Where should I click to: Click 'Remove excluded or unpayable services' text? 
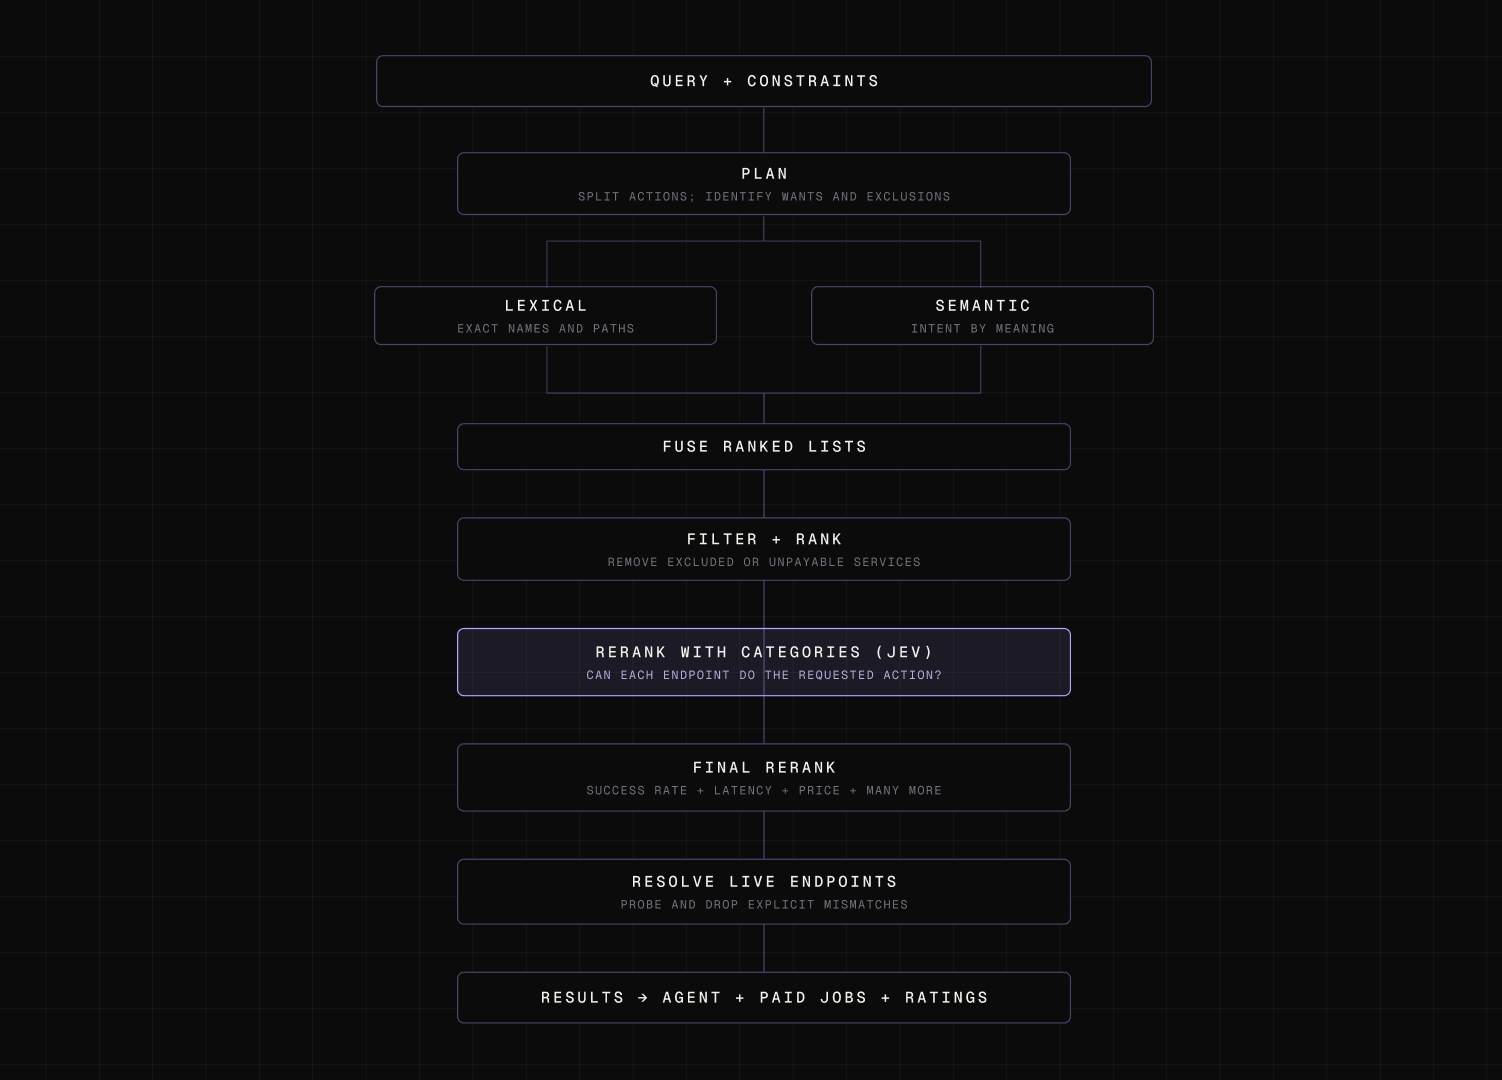(764, 562)
